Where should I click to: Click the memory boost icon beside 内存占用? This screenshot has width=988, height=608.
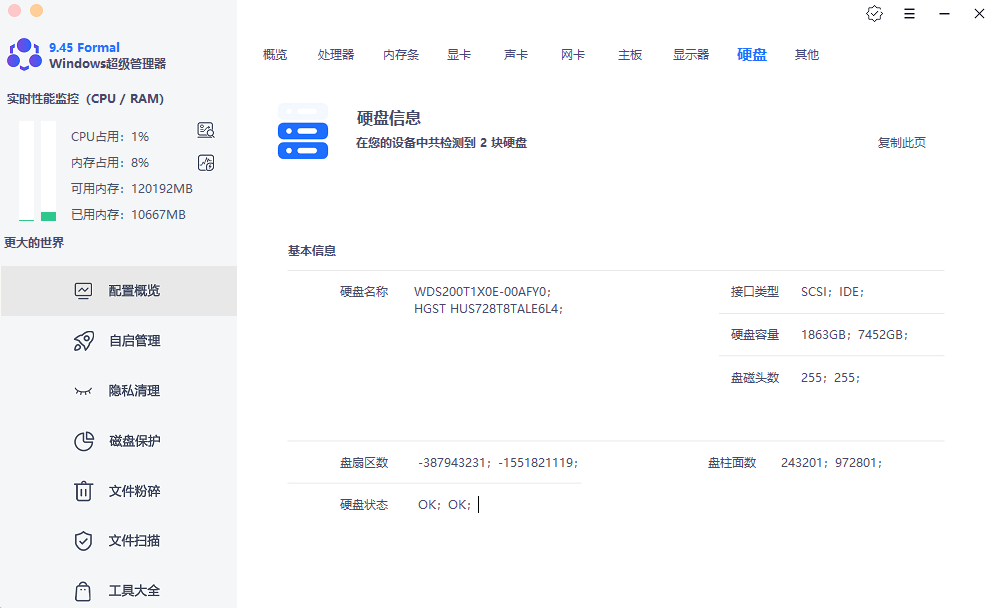(x=206, y=162)
